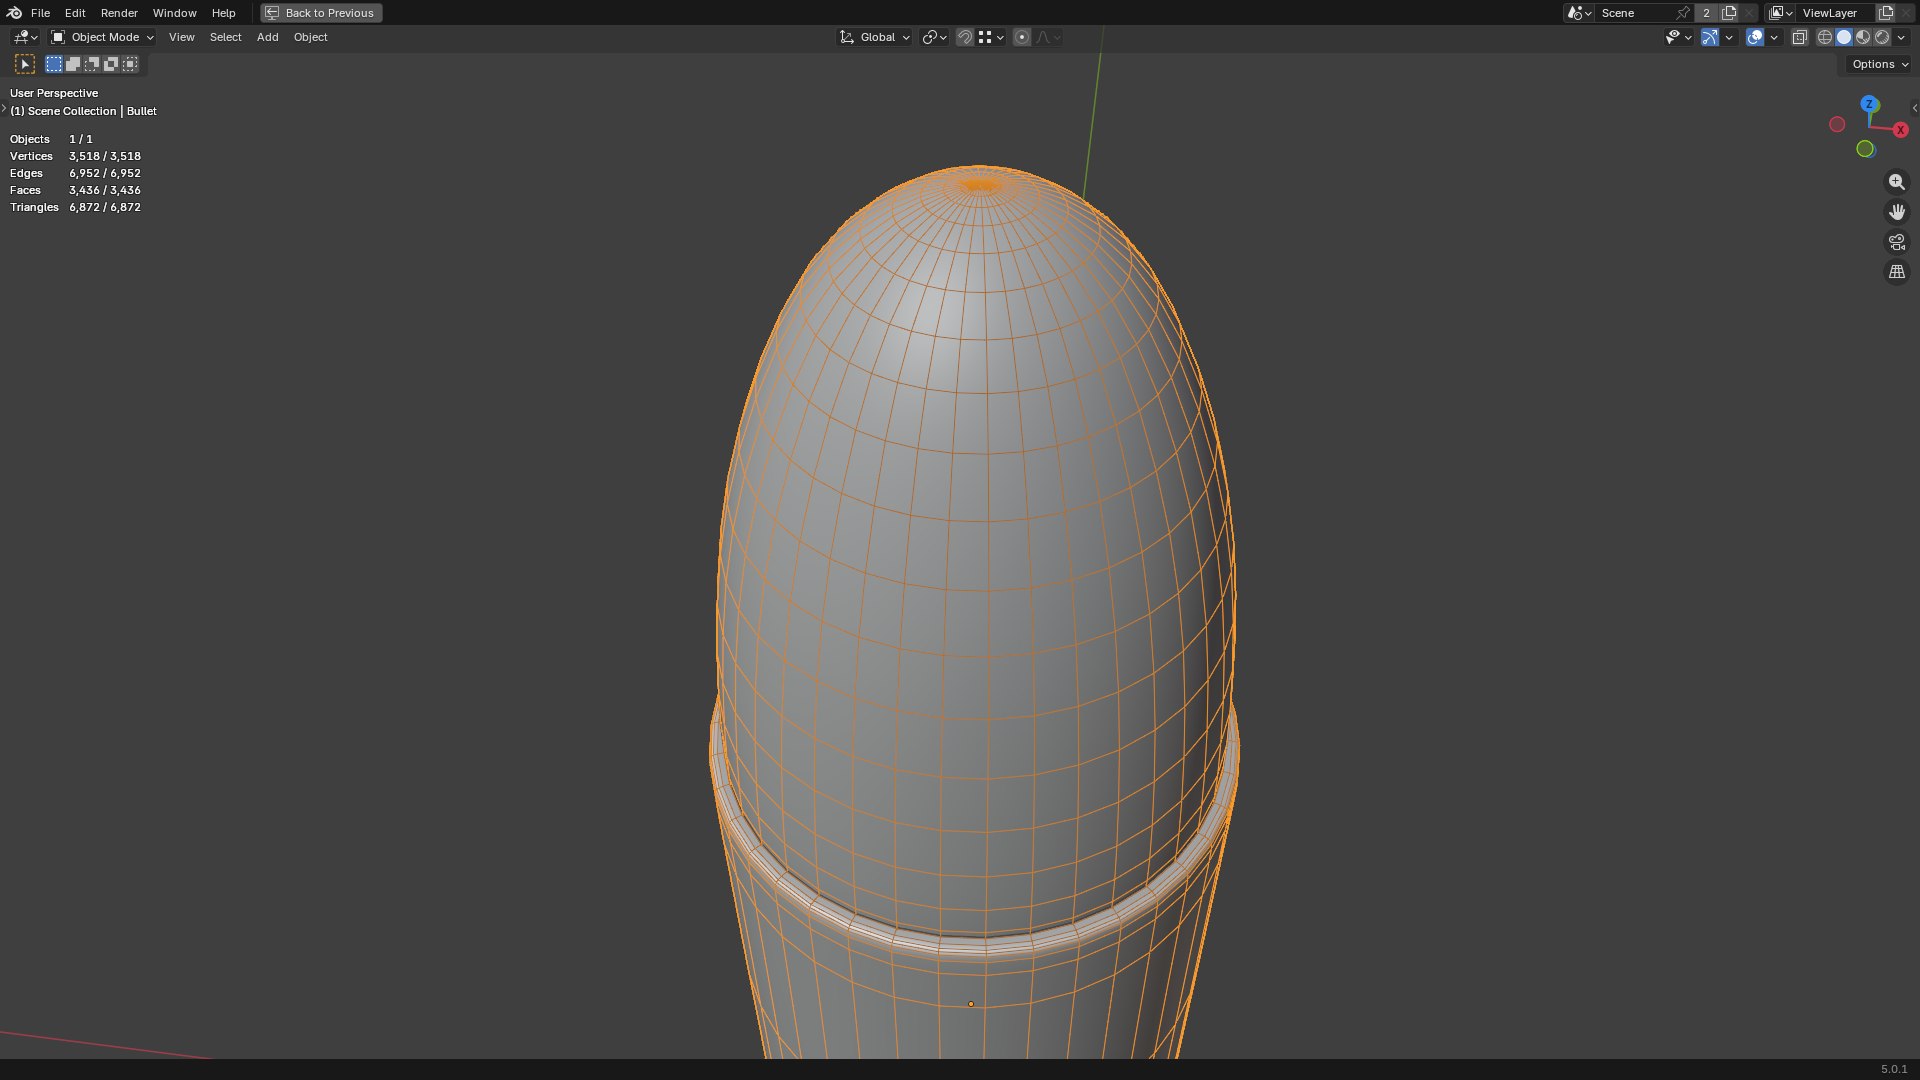Open the Edit menu

click(x=75, y=13)
